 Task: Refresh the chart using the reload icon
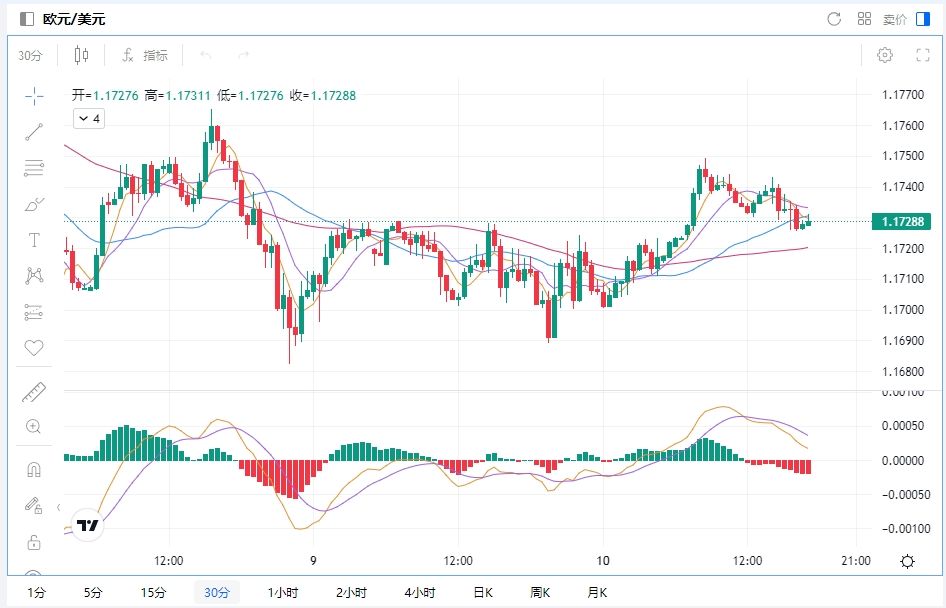pos(834,19)
